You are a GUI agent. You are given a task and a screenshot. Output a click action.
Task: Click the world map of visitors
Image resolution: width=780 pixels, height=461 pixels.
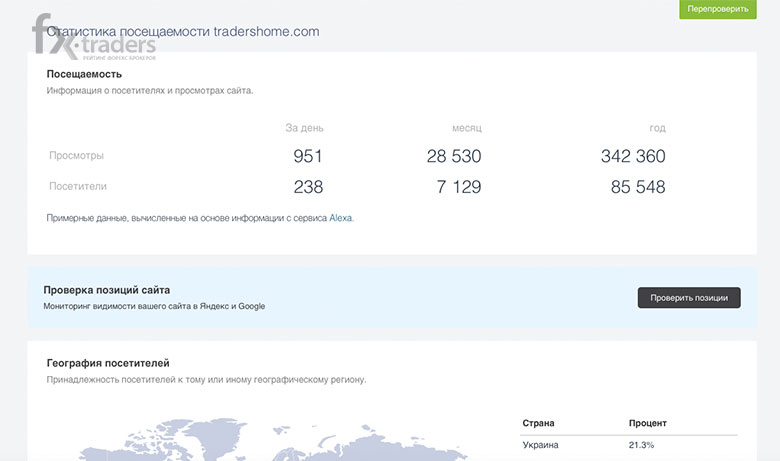273,439
